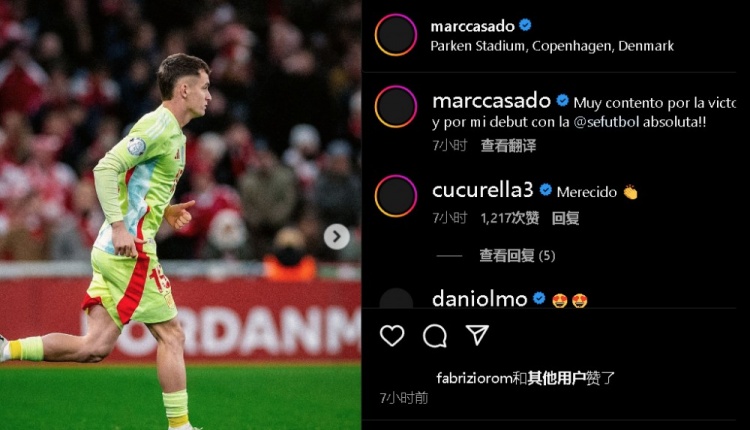750x430 pixels.
Task: Open comments with the speech bubble icon
Action: tap(435, 336)
